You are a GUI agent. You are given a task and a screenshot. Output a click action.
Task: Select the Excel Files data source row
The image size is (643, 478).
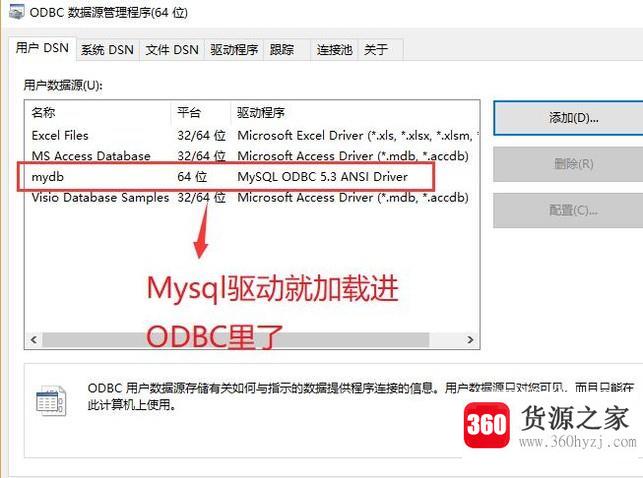point(252,135)
